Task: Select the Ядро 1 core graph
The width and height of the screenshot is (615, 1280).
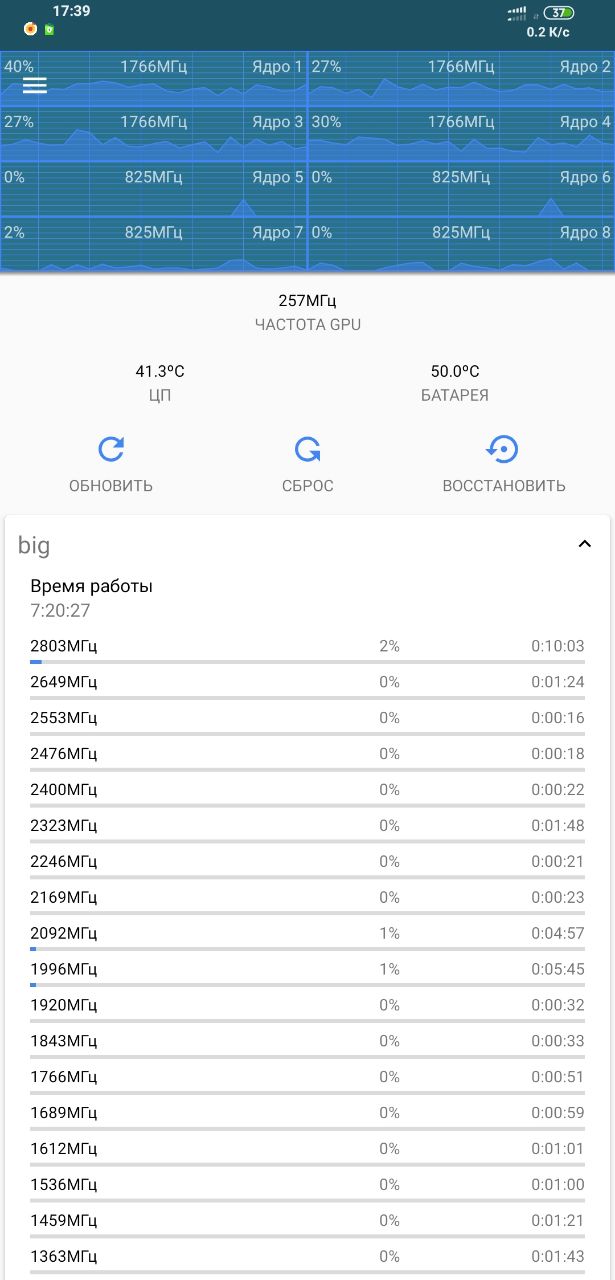Action: tap(154, 80)
